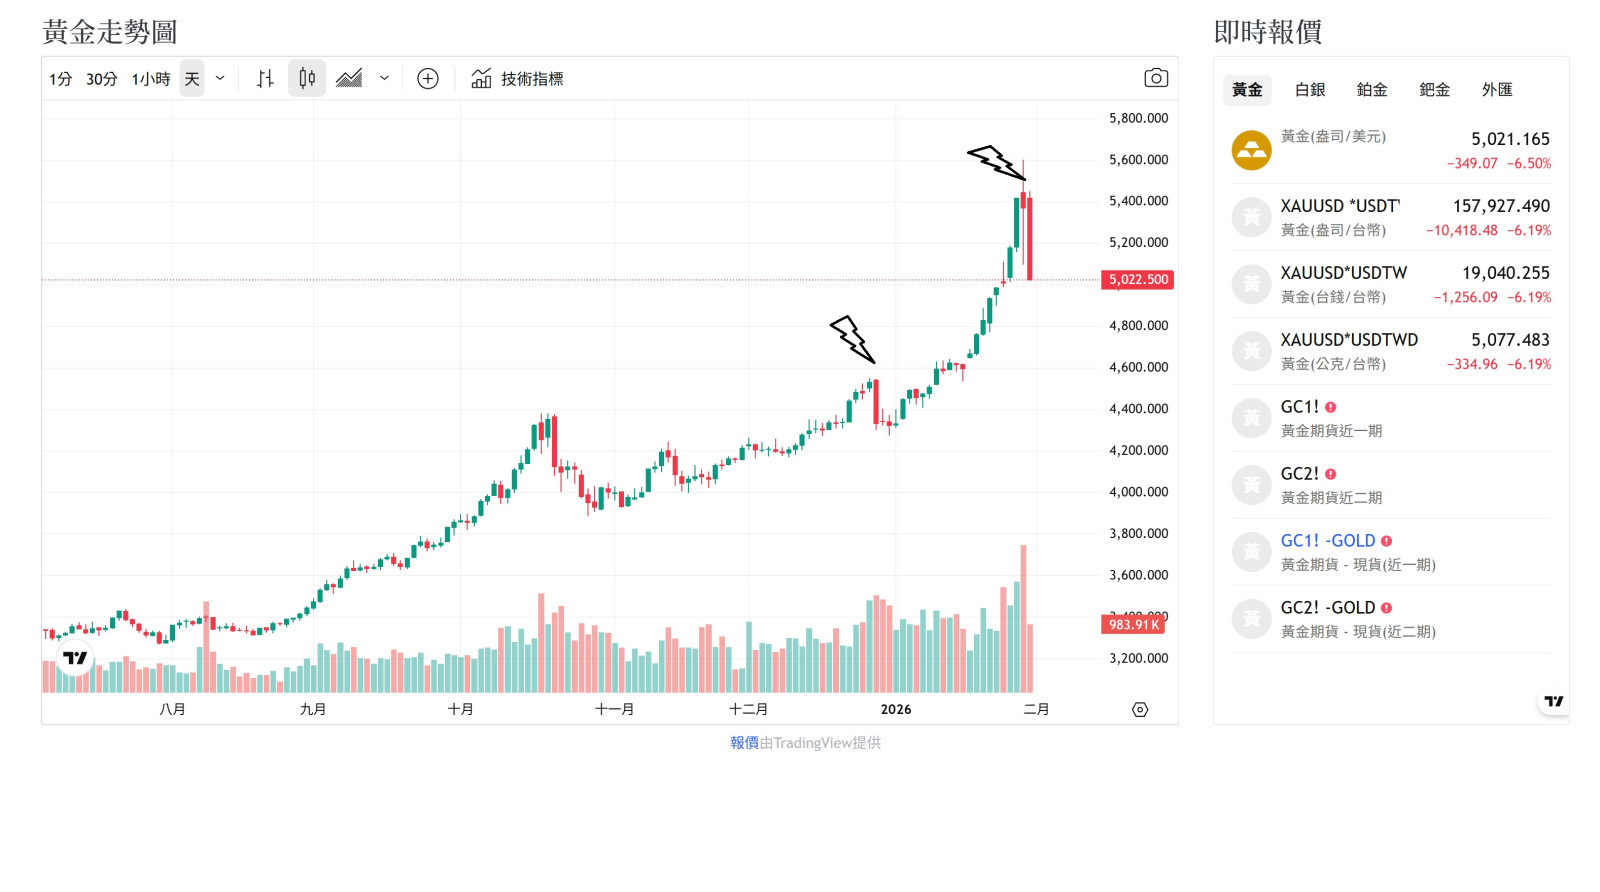Click the plus icon to add an indicator

(x=428, y=77)
